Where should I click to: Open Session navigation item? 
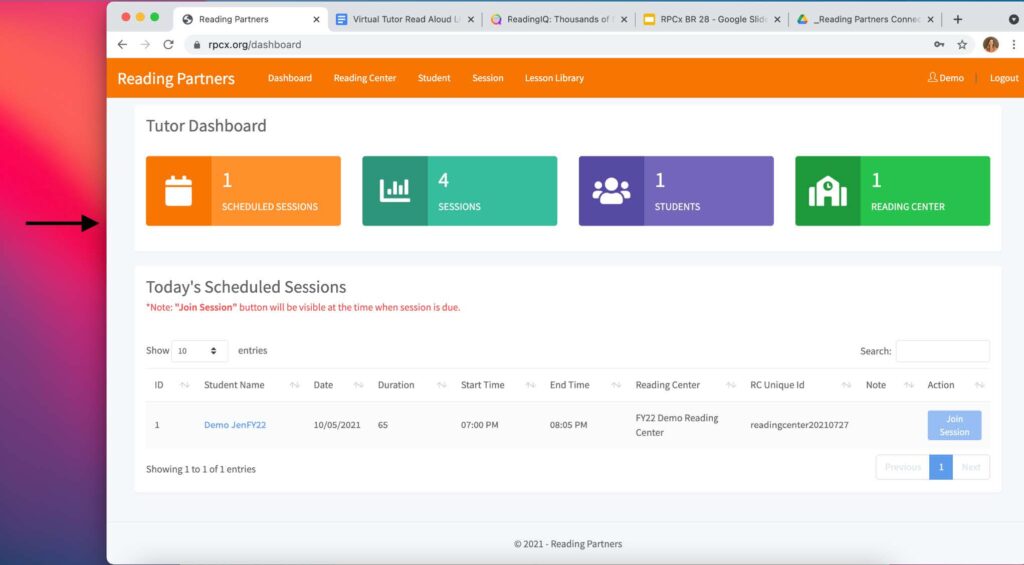tap(488, 78)
